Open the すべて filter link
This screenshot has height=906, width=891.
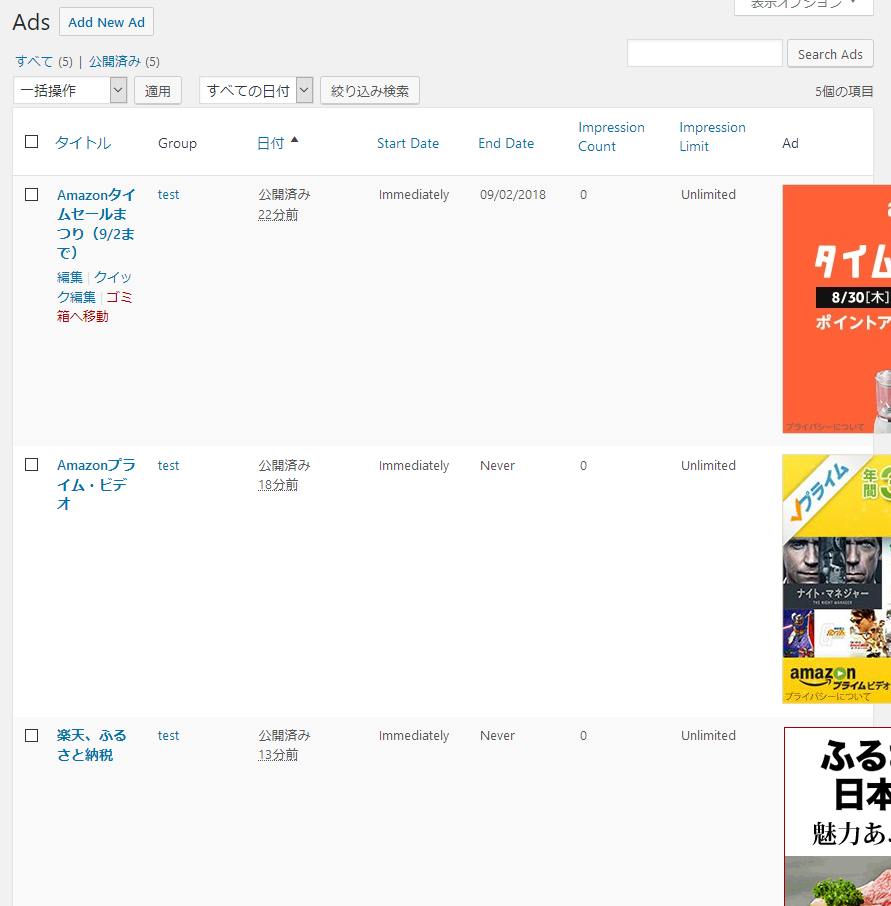pos(34,61)
